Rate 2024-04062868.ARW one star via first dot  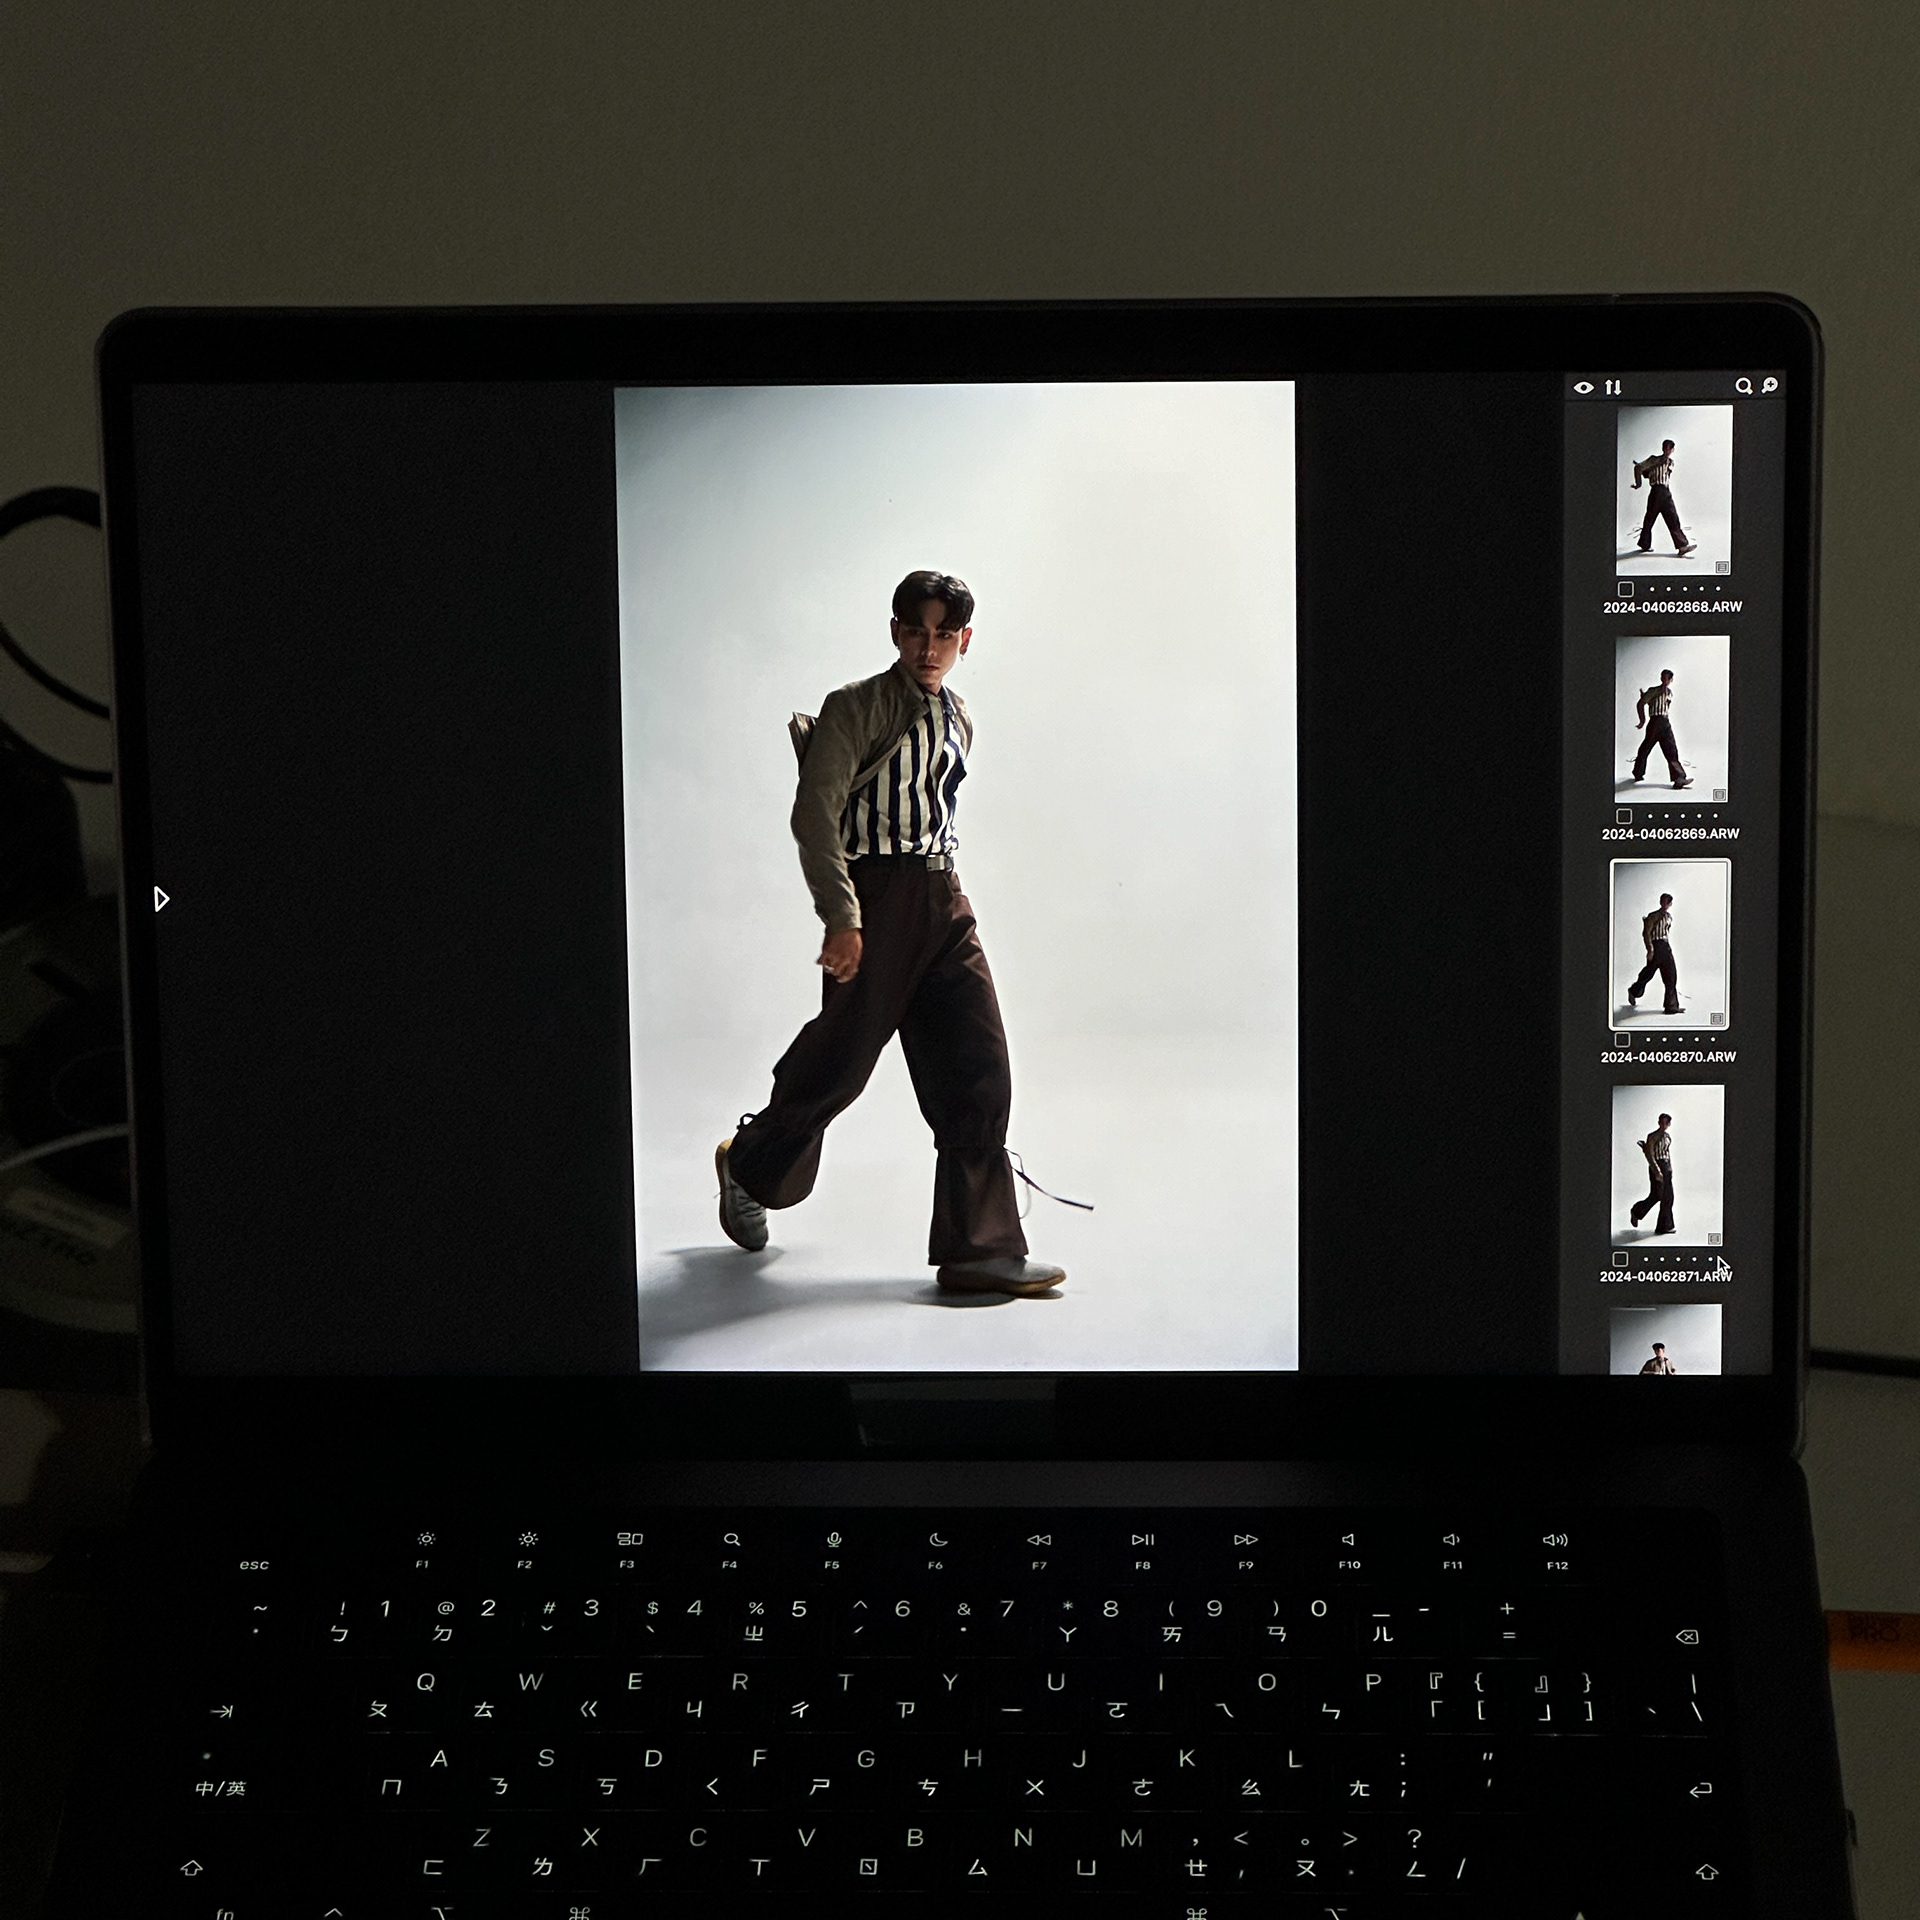tap(1651, 589)
